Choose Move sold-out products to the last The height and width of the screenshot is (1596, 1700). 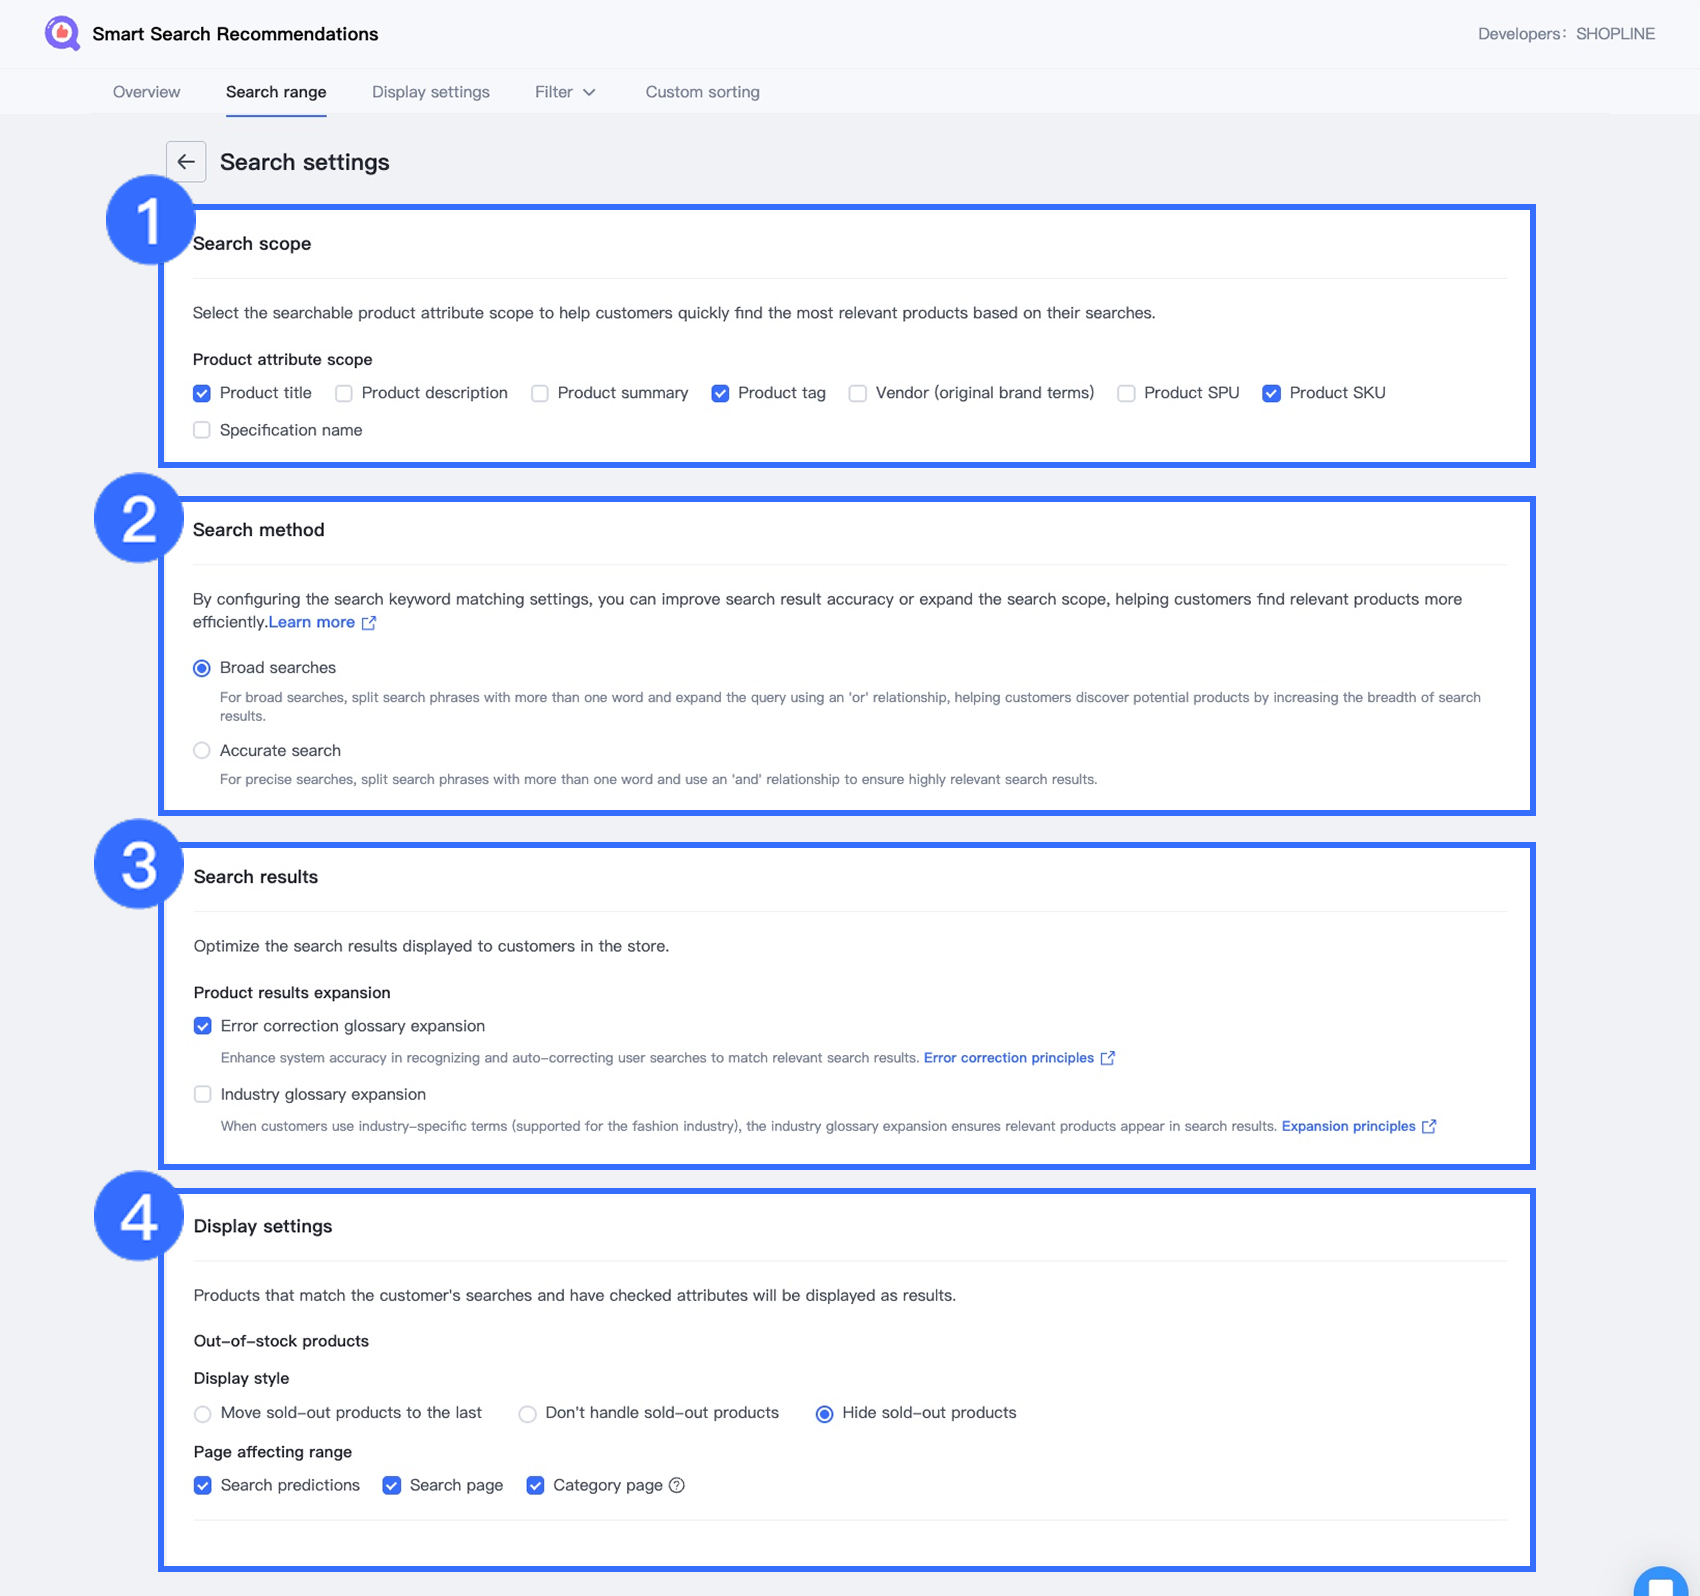click(203, 1413)
